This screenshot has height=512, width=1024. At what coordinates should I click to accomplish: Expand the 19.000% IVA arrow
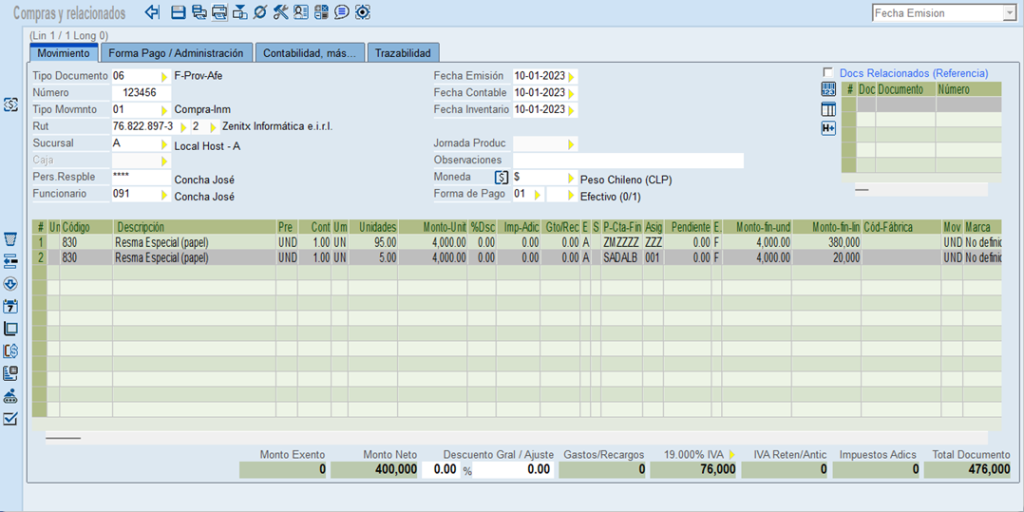pos(731,455)
